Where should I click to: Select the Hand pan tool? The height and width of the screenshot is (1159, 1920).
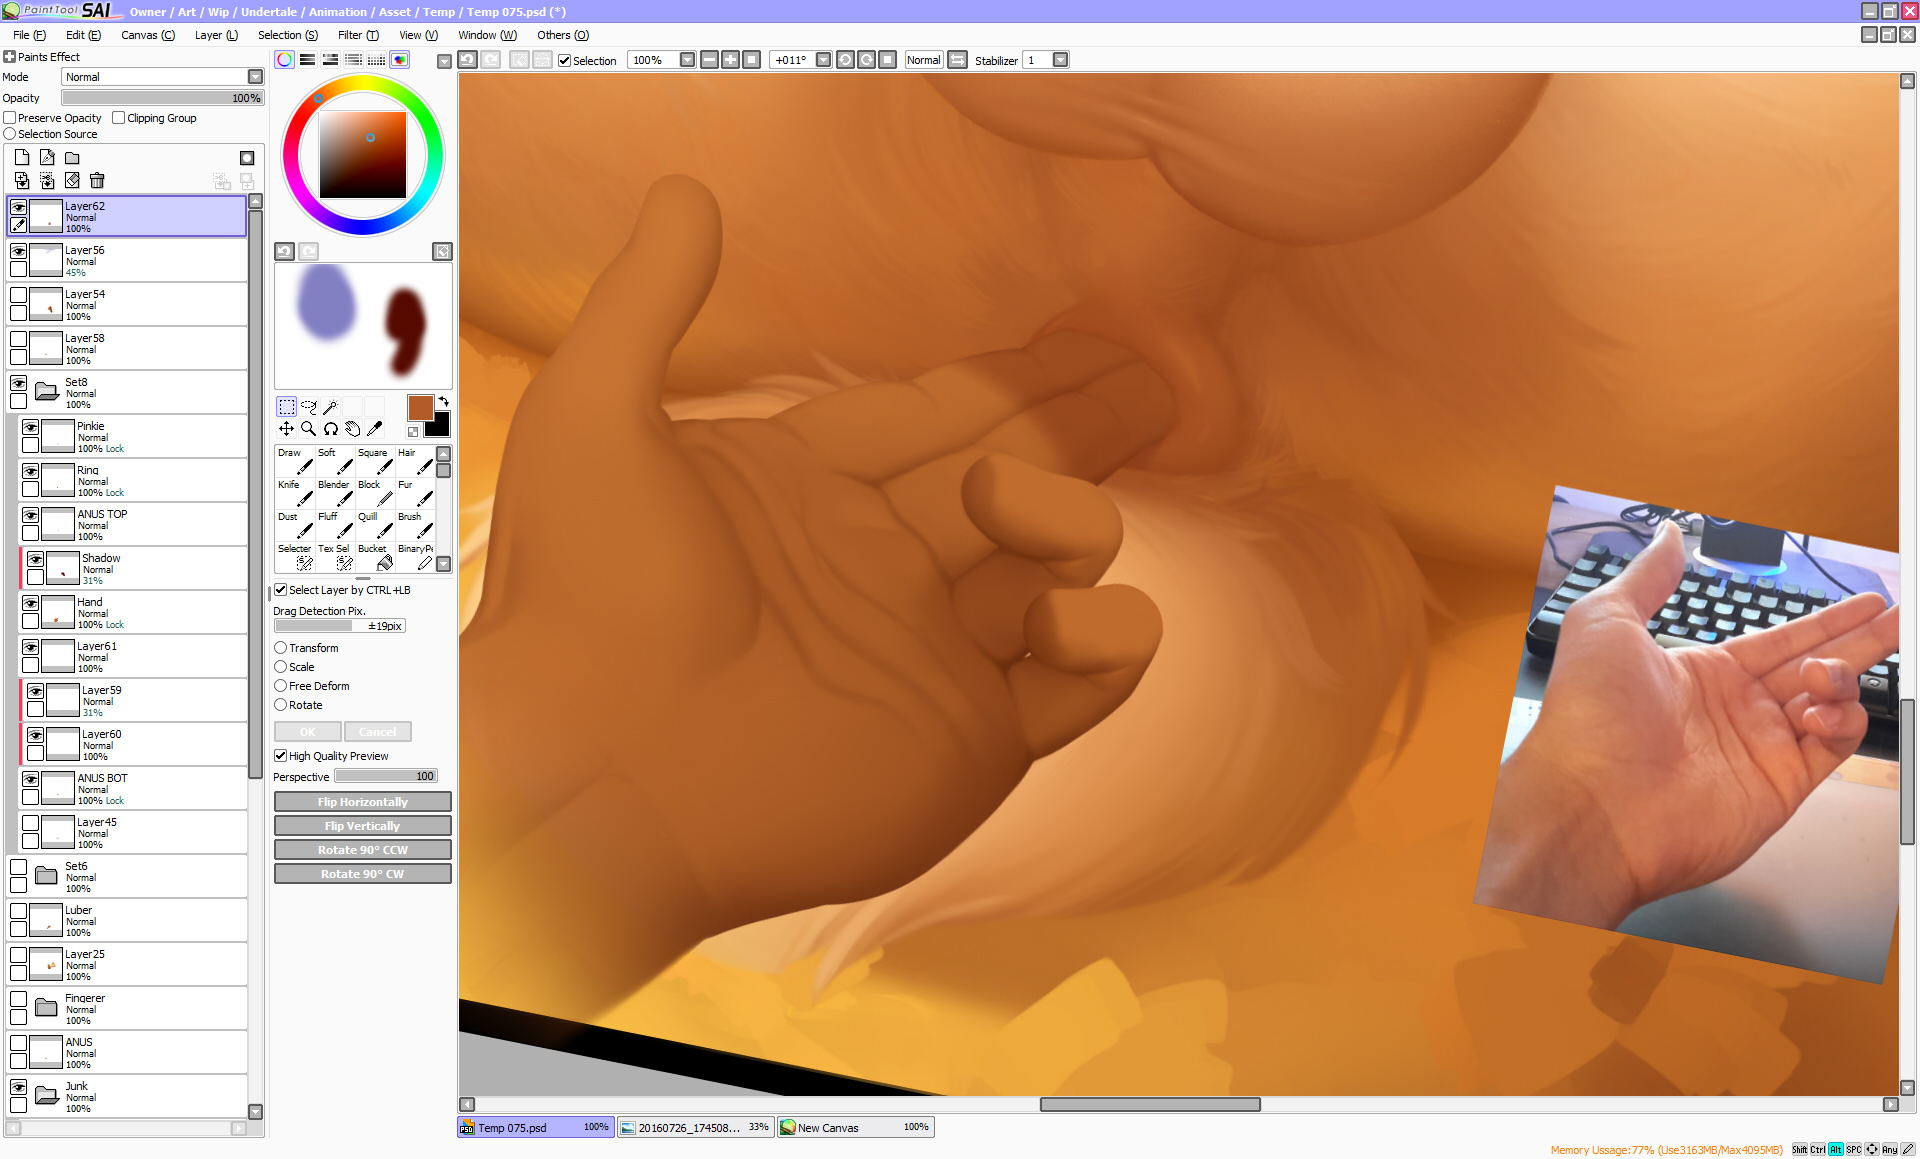pyautogui.click(x=352, y=429)
